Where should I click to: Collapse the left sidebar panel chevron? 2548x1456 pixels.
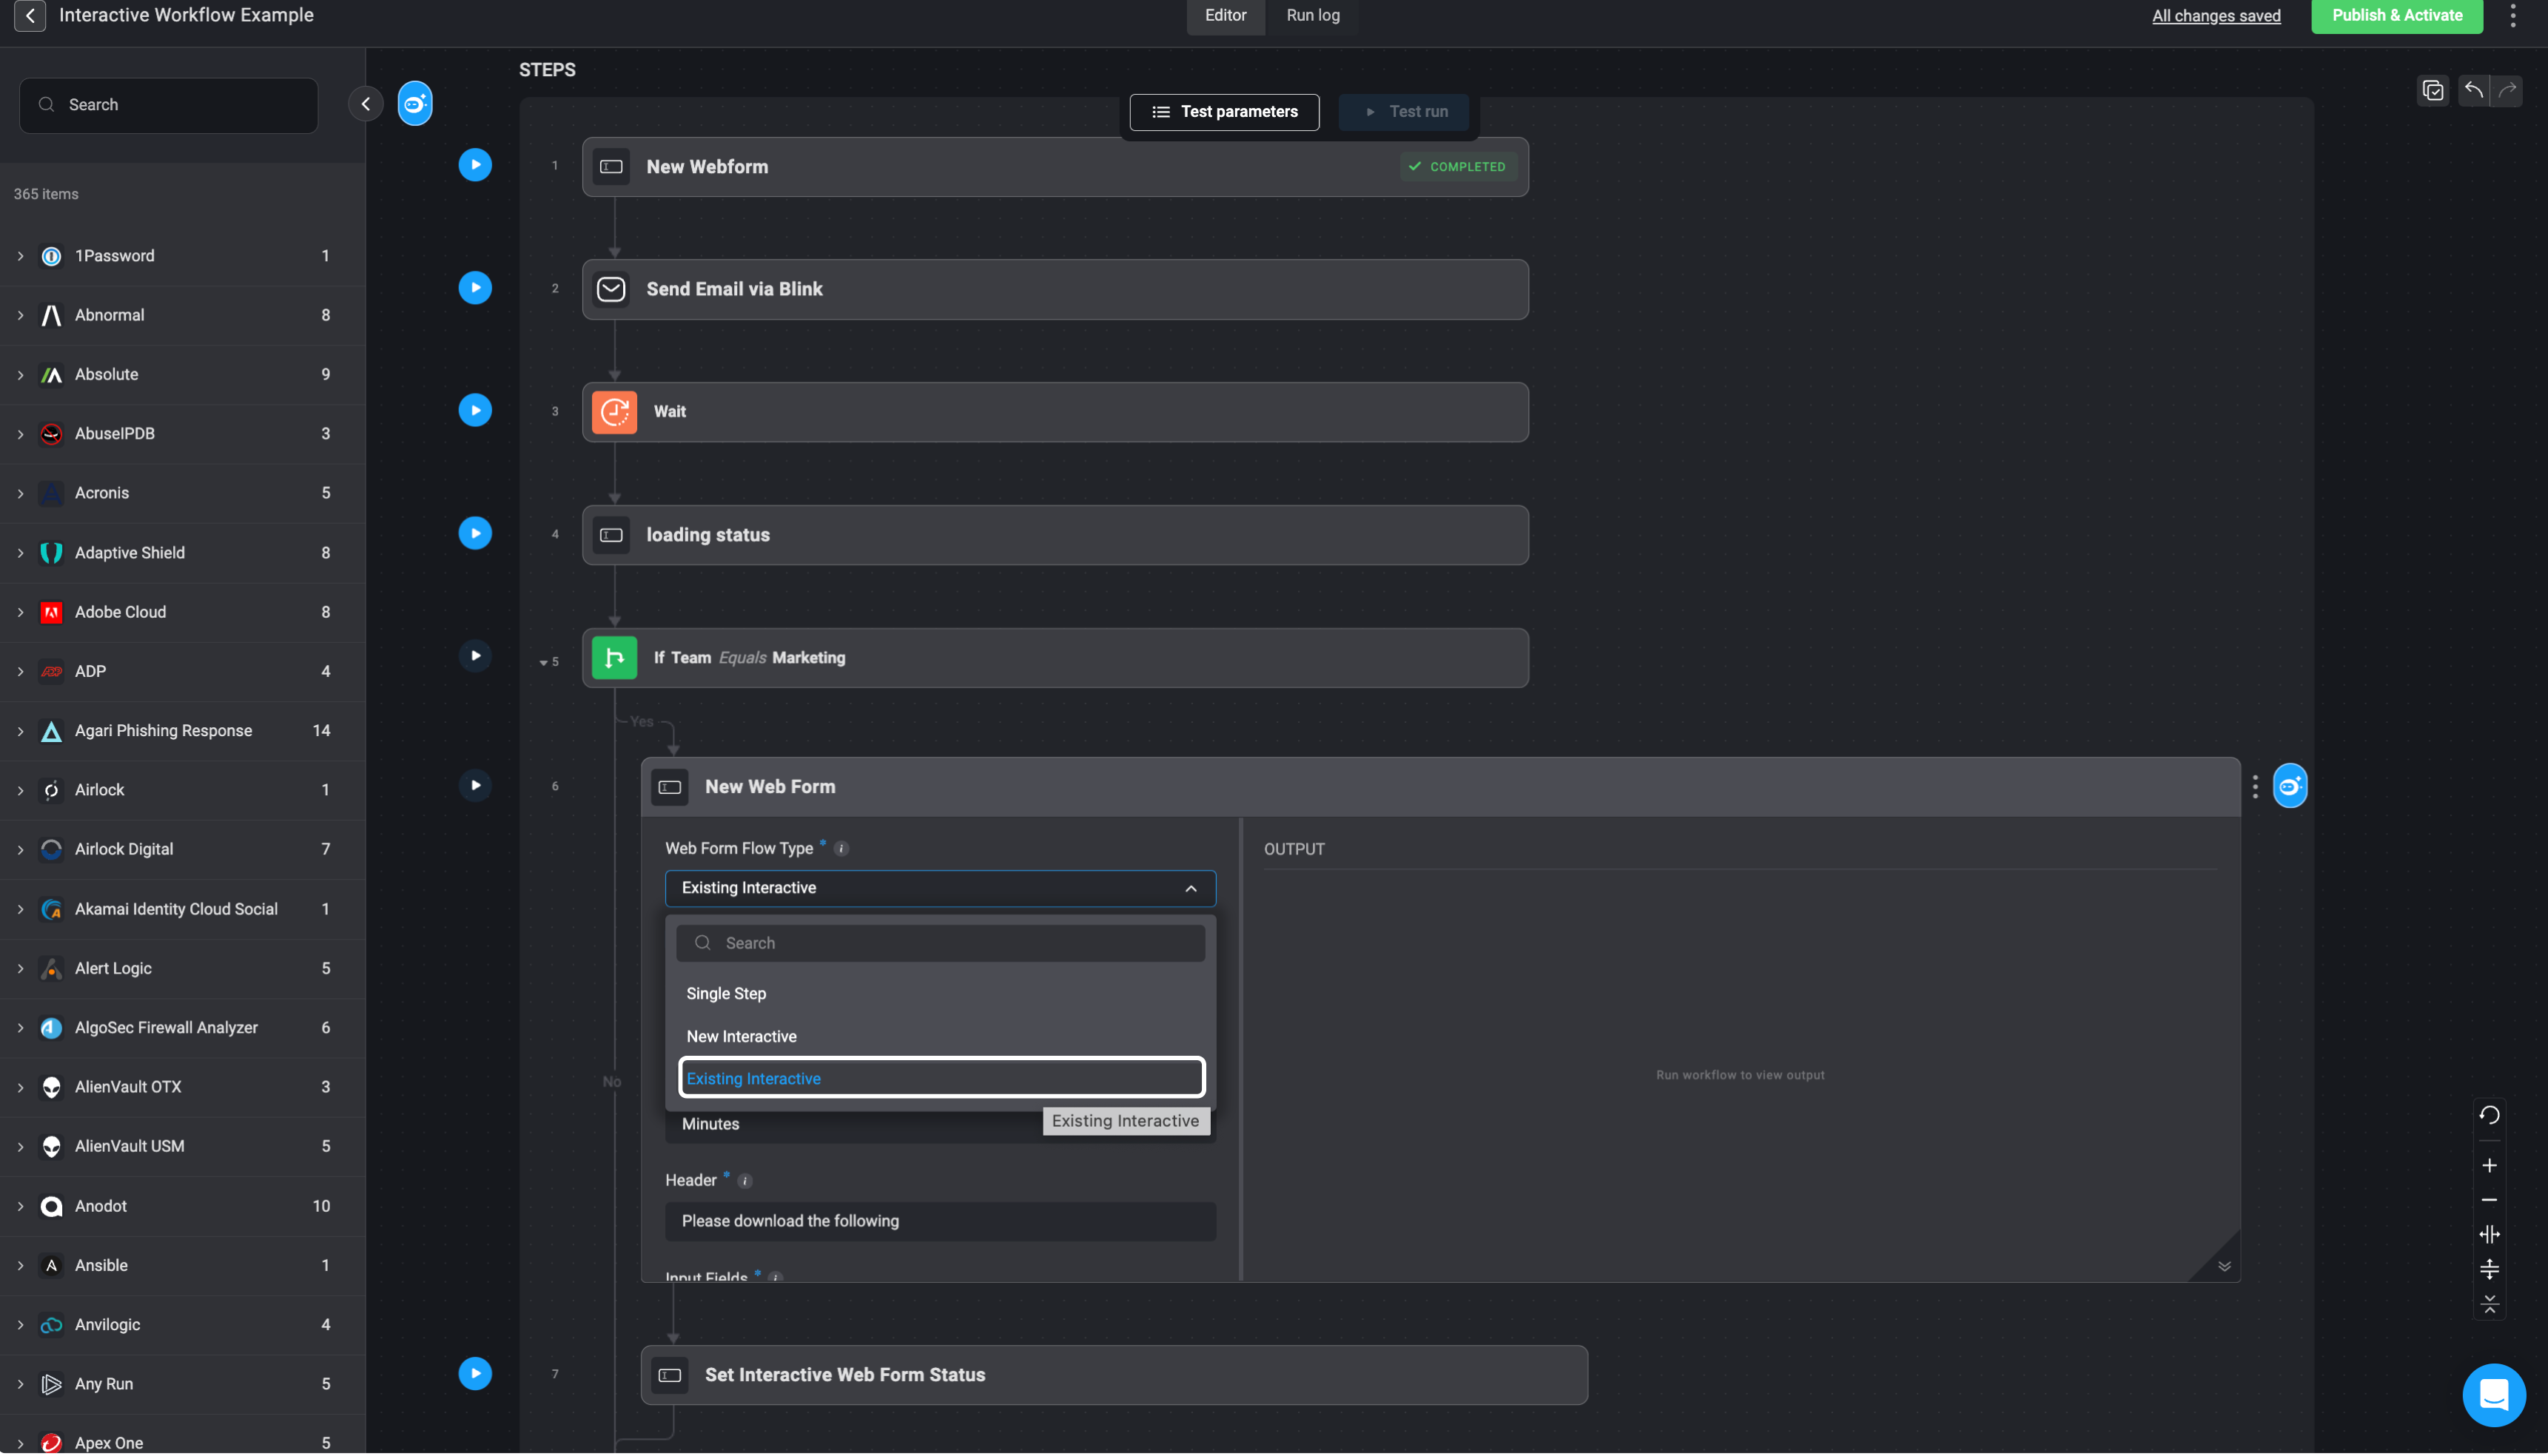tap(365, 104)
